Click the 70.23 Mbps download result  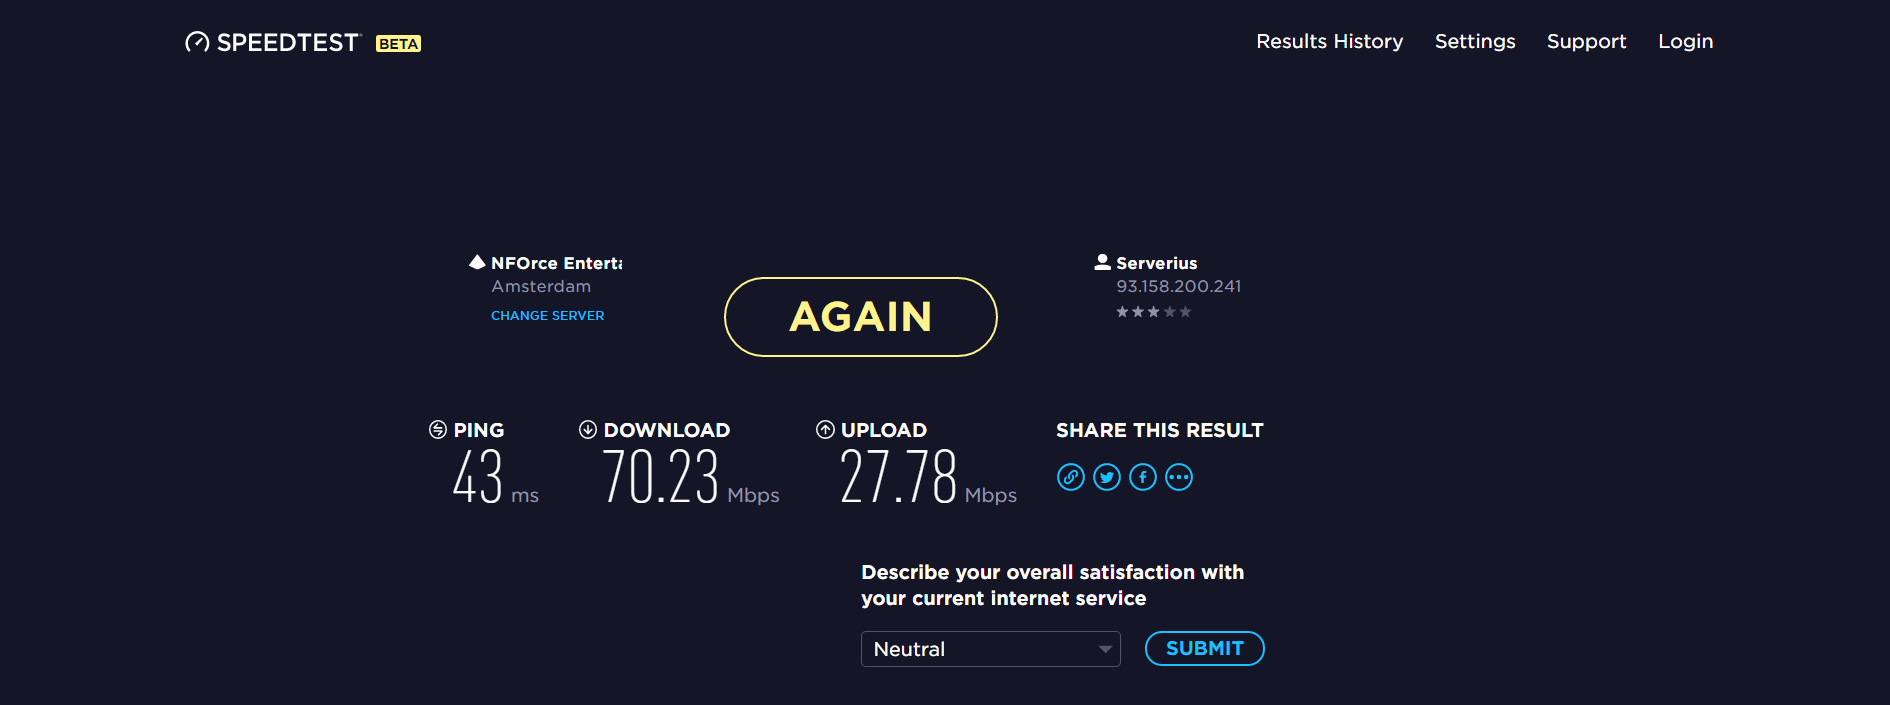tap(690, 477)
